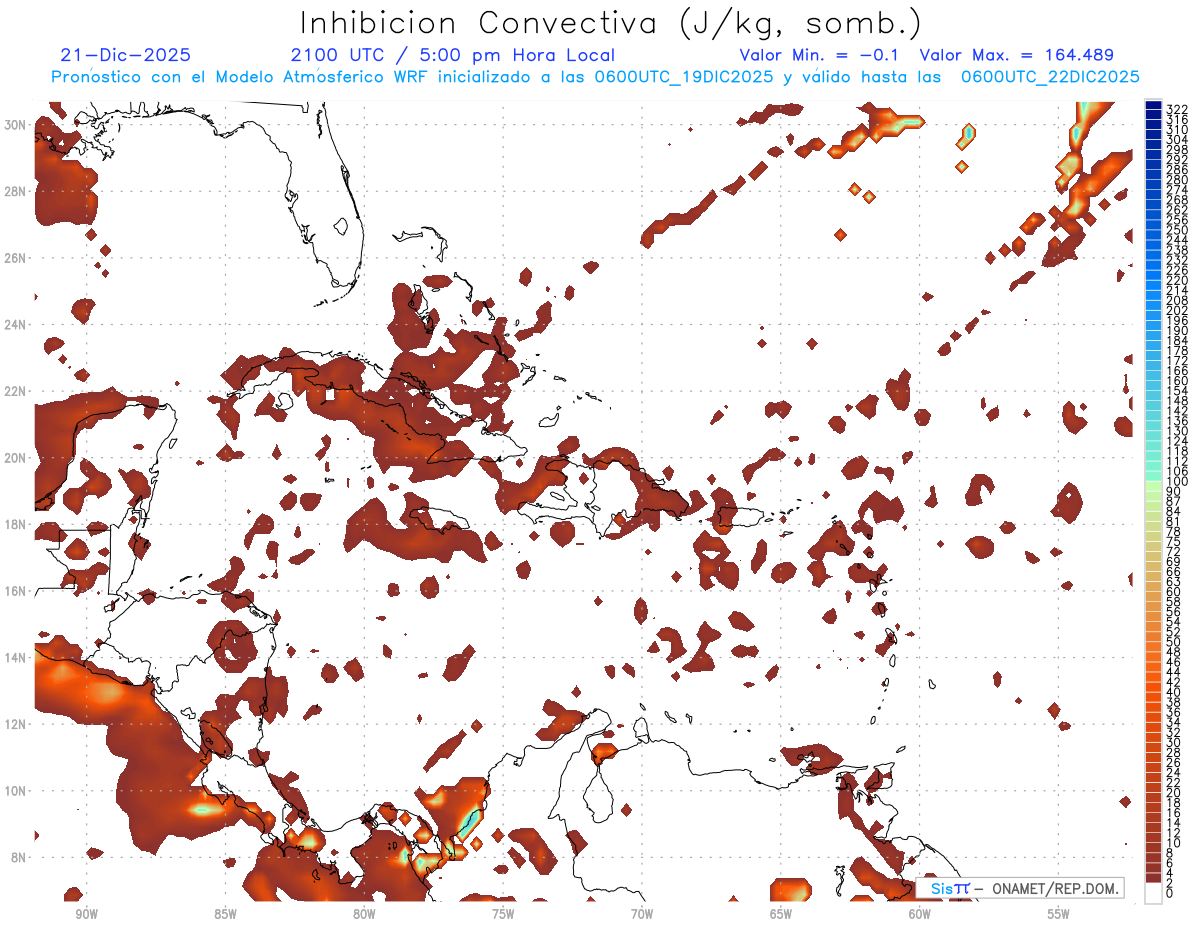Click the 12N latitude label
The image size is (1200, 927).
[x=14, y=724]
